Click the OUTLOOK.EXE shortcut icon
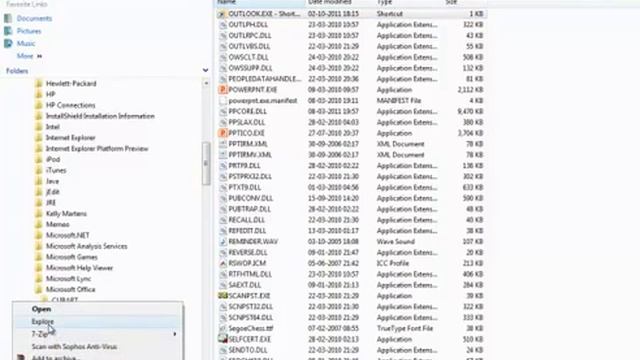 pos(222,14)
